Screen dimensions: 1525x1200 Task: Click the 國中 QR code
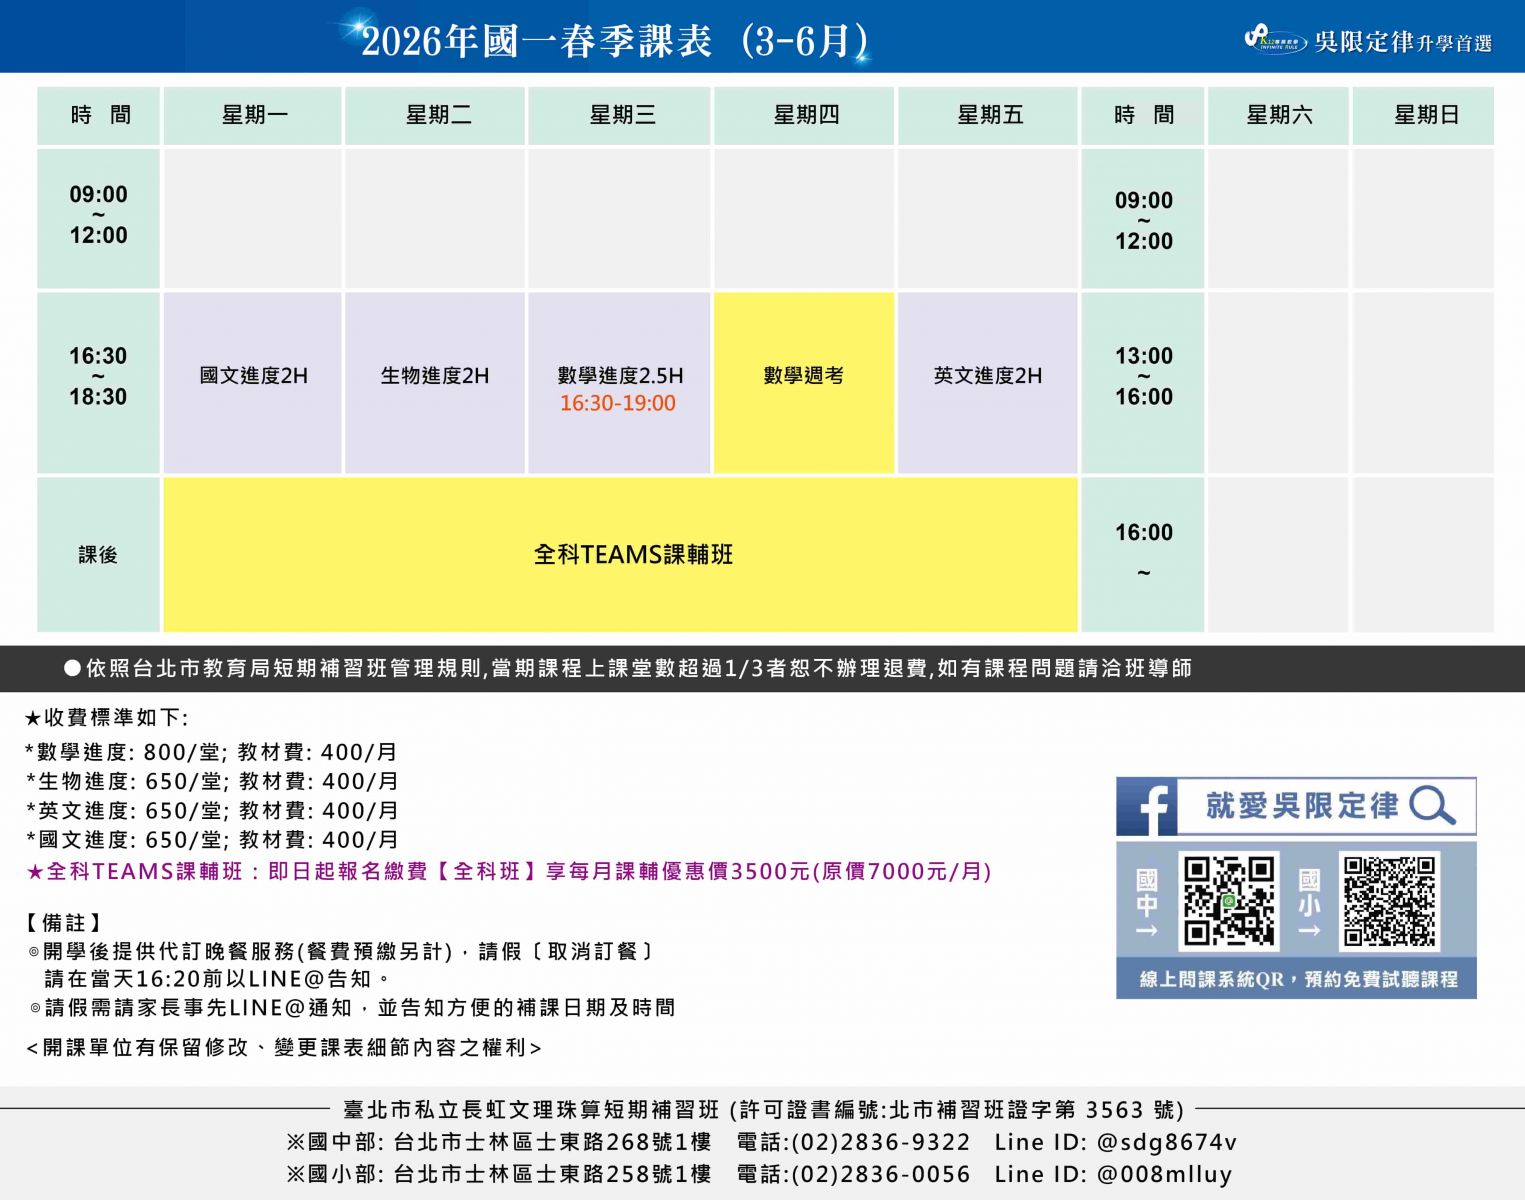1228,900
